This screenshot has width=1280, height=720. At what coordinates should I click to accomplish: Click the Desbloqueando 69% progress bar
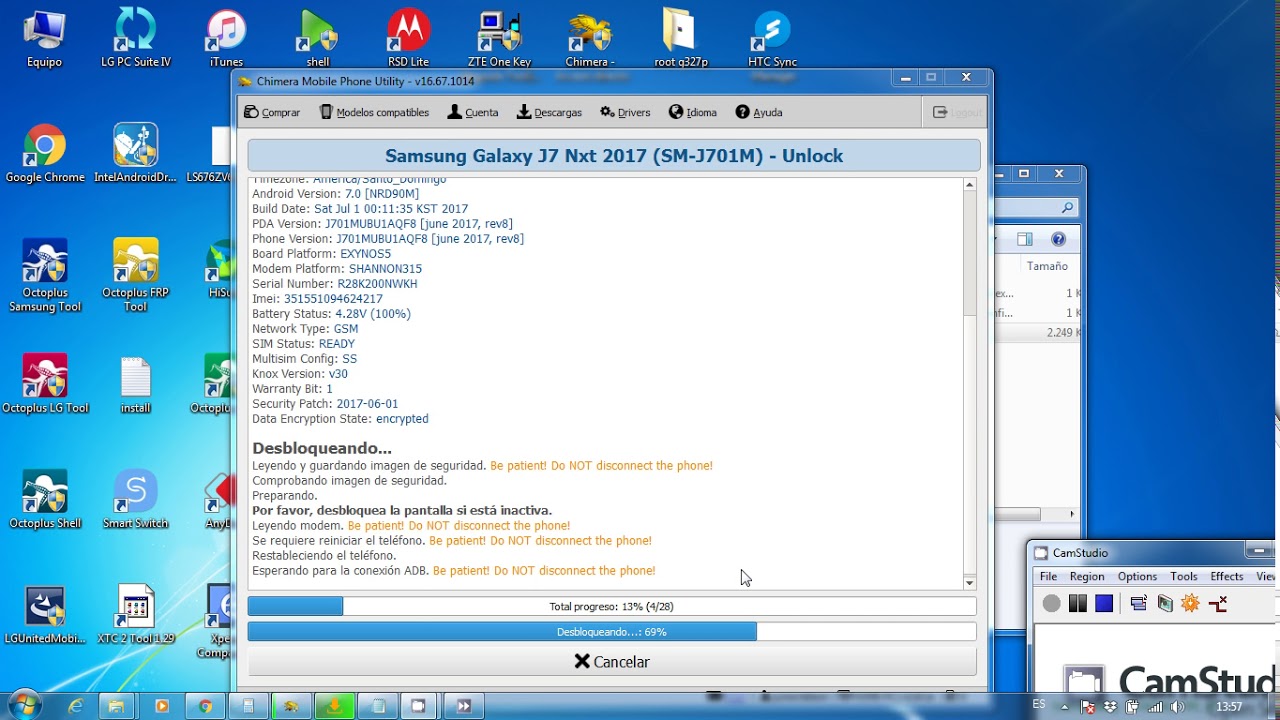(612, 632)
